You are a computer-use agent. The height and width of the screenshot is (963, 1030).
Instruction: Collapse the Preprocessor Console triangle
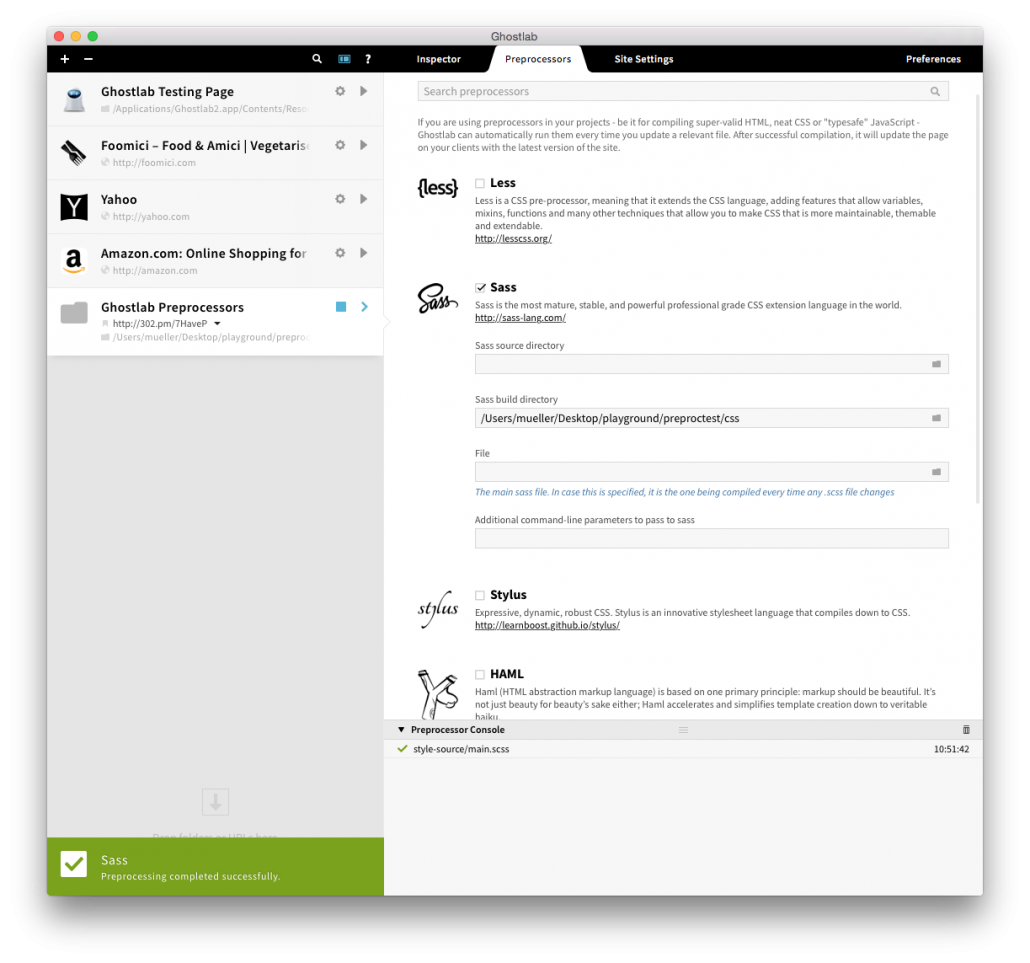tap(401, 730)
